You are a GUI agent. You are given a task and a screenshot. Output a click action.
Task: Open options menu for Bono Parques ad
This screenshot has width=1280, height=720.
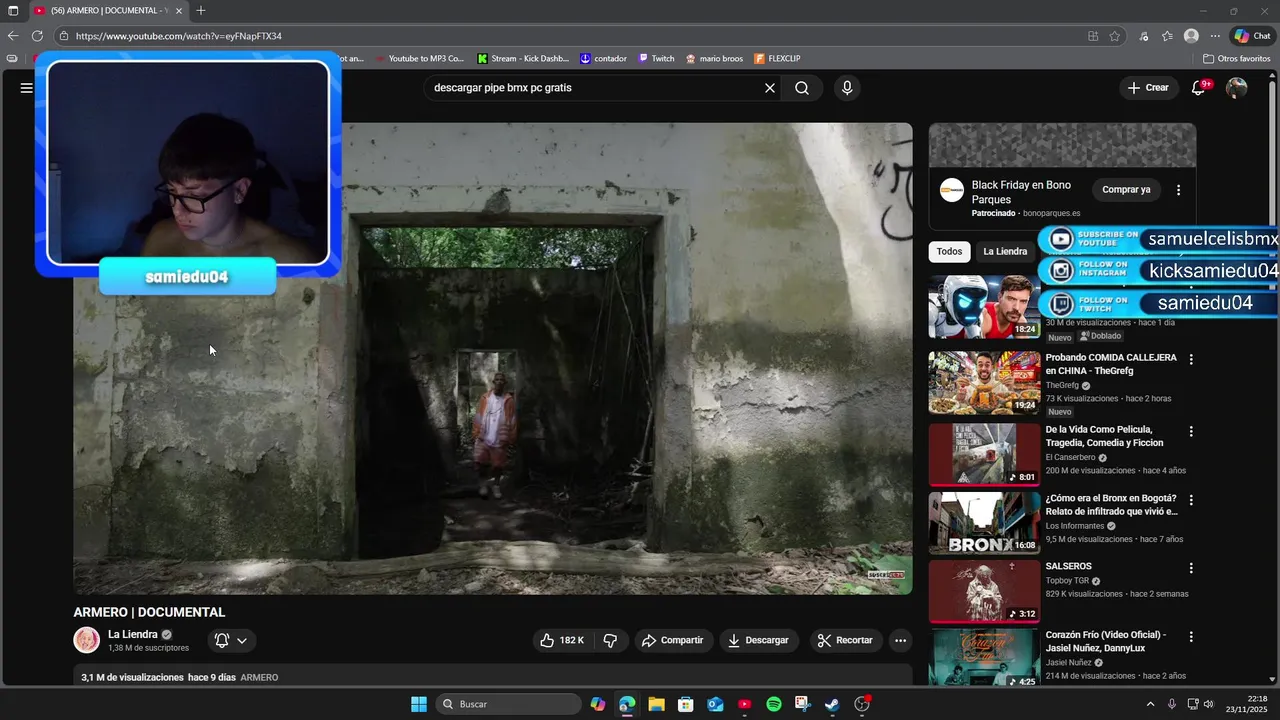tap(1178, 190)
